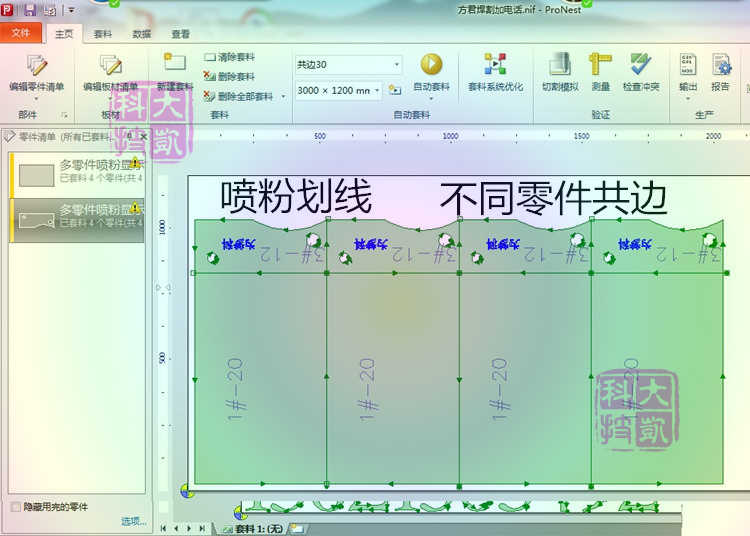This screenshot has width=750, height=536.
Task: Switch to the 查看 ribbon tab
Action: [x=180, y=34]
